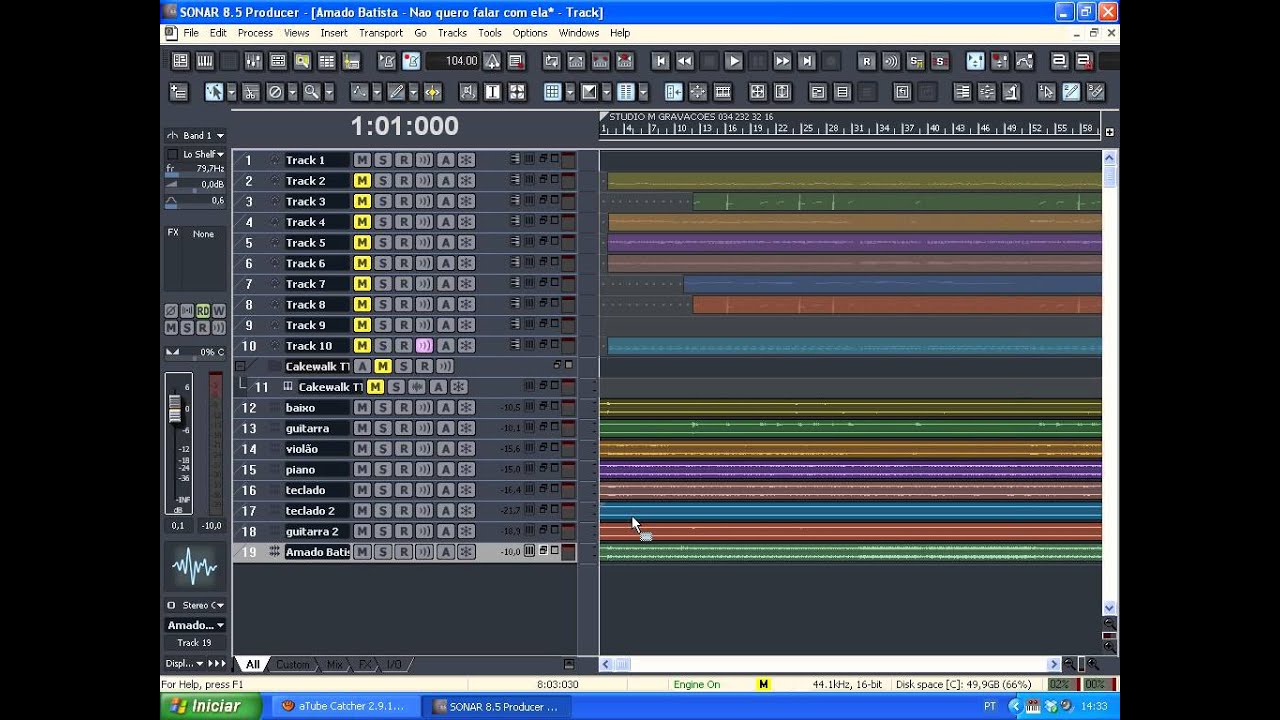Select the arrow Select tool
Image resolution: width=1280 pixels, height=720 pixels.
[x=214, y=92]
